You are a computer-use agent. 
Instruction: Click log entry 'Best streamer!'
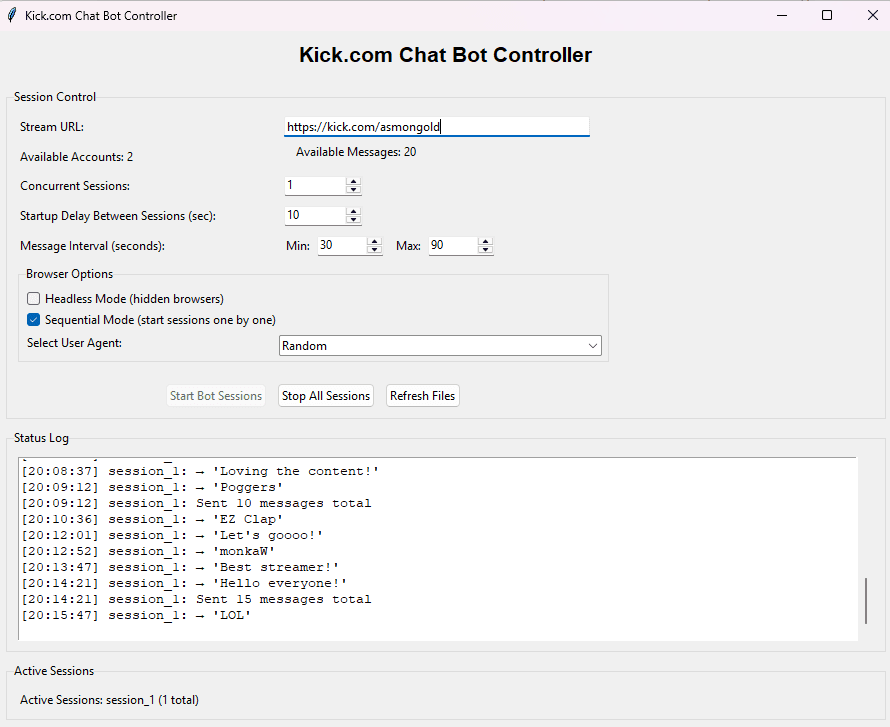coord(180,567)
